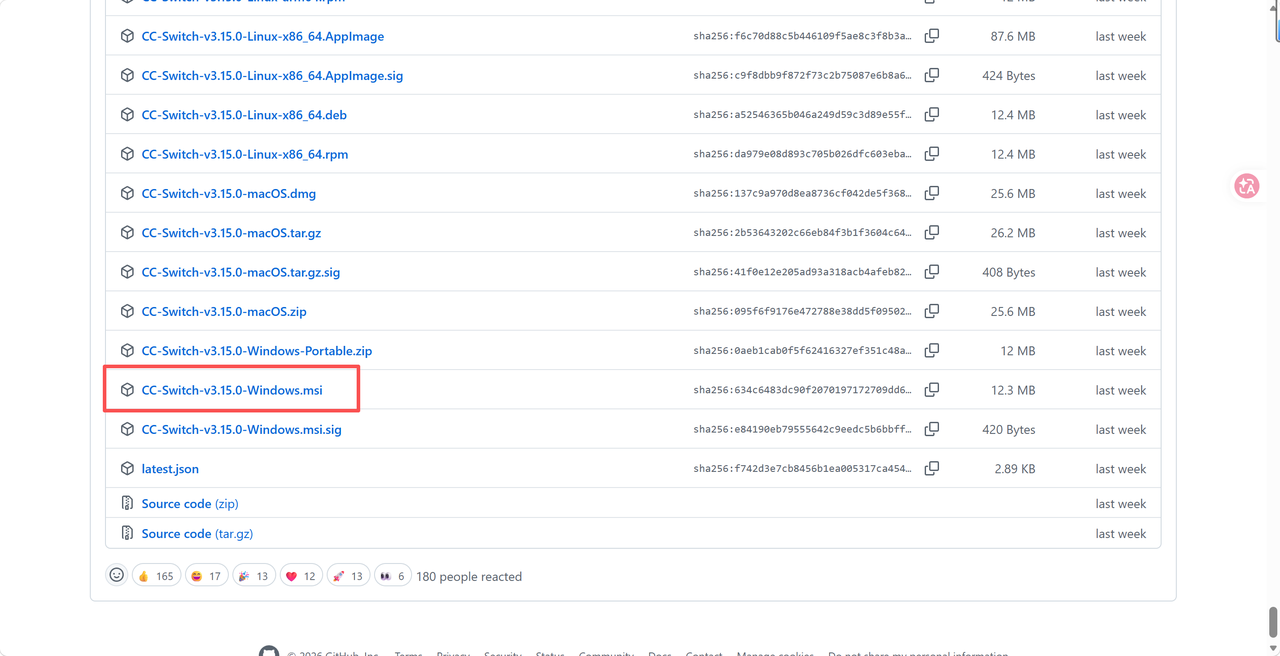This screenshot has width=1280, height=656.
Task: Click the 26.2 MB file size
Action: tap(1013, 233)
